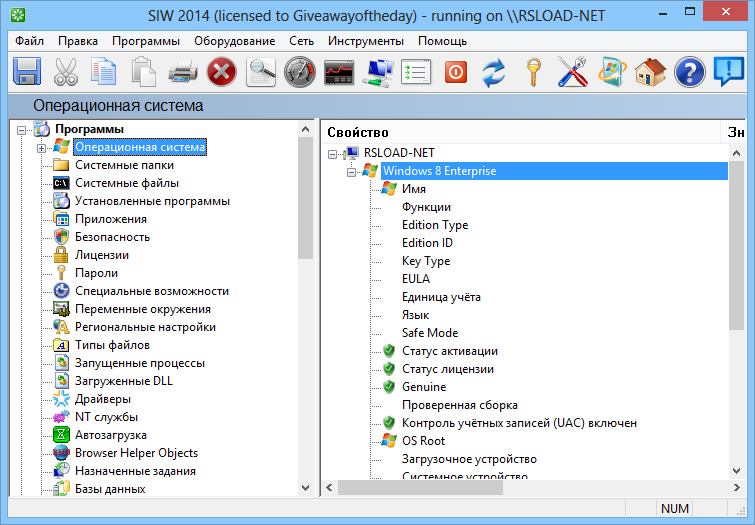
Task: Select Базы данных in the tree
Action: (110, 489)
